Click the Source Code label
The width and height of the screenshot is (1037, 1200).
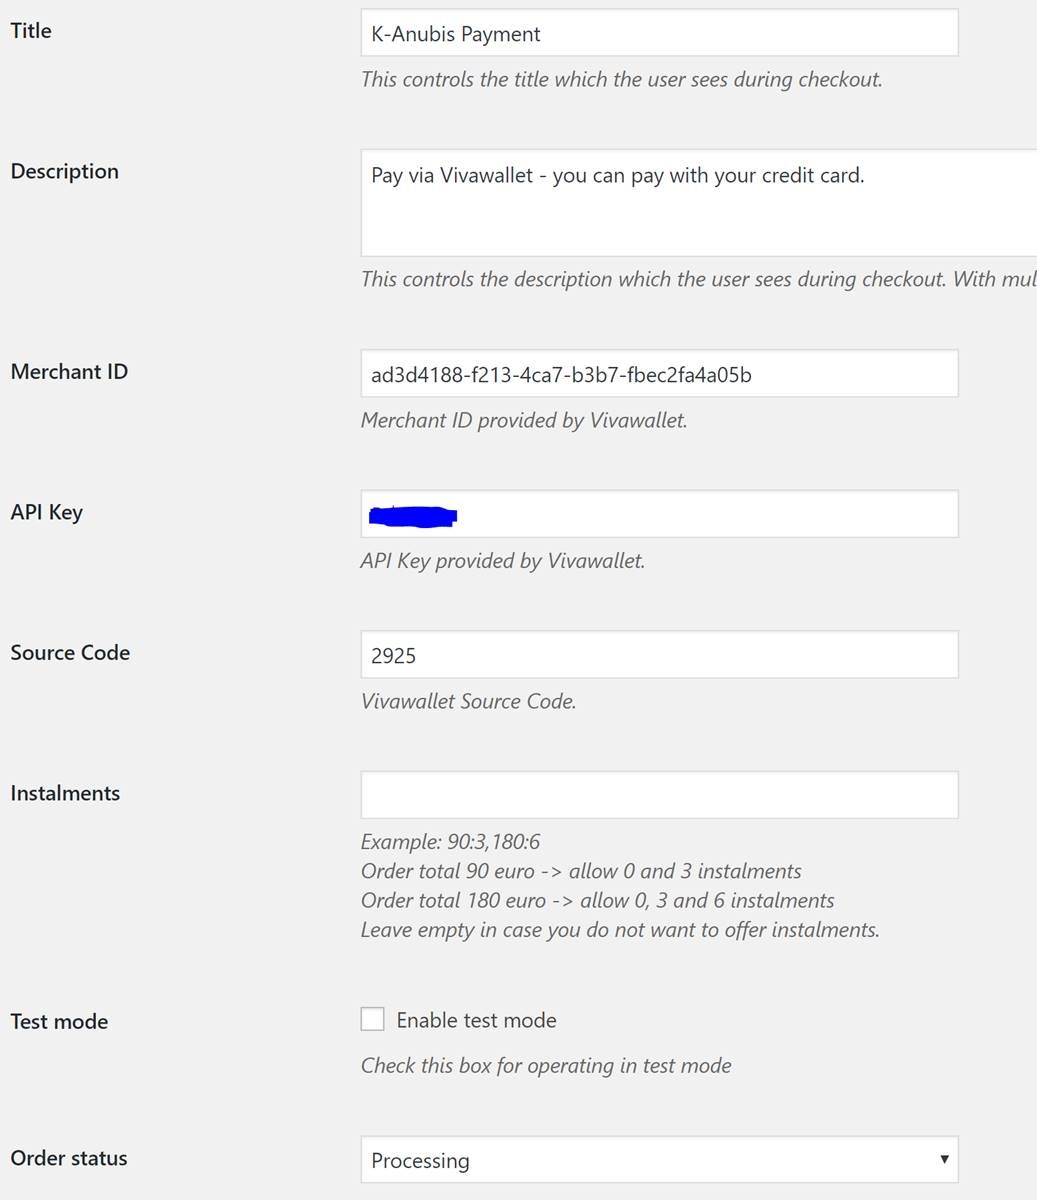coord(70,652)
